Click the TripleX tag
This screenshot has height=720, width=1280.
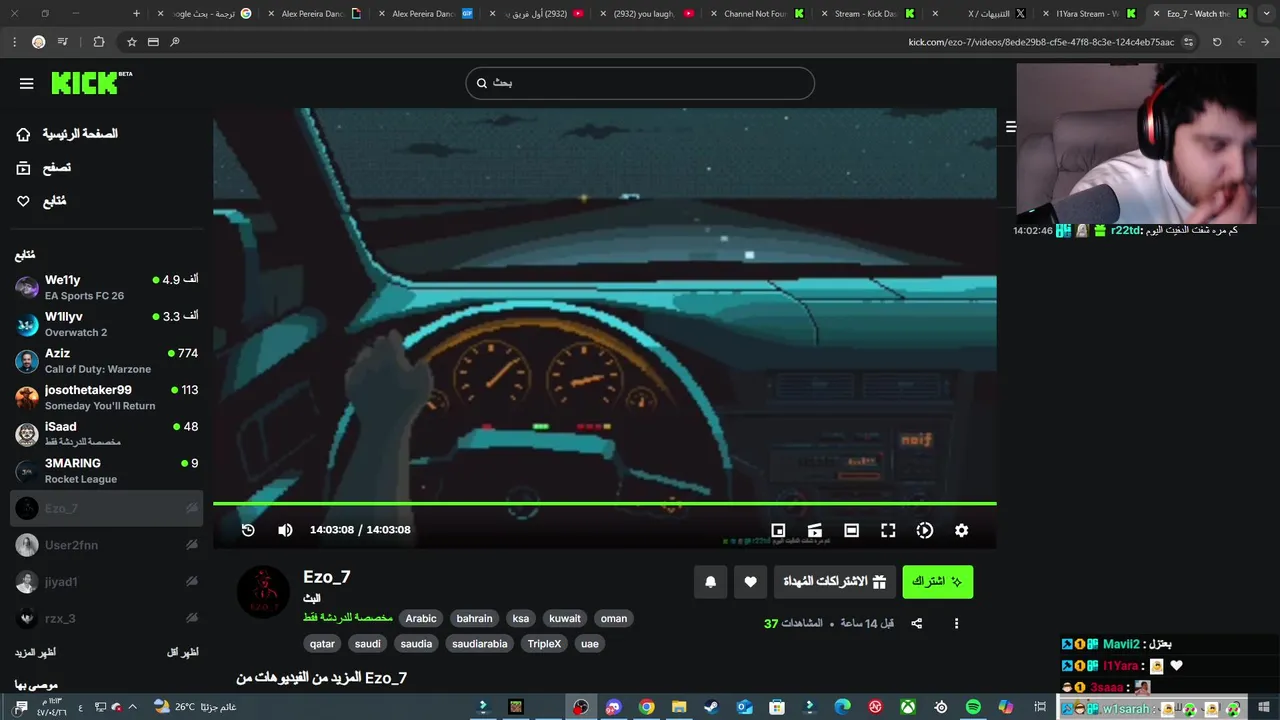[x=545, y=644]
